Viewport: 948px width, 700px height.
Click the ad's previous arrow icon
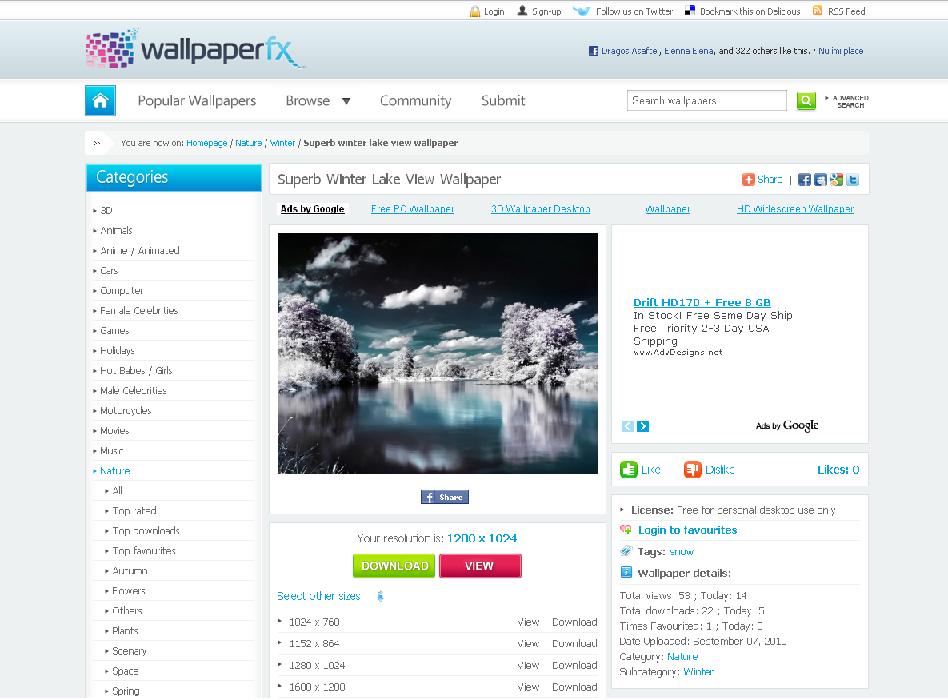pos(628,426)
